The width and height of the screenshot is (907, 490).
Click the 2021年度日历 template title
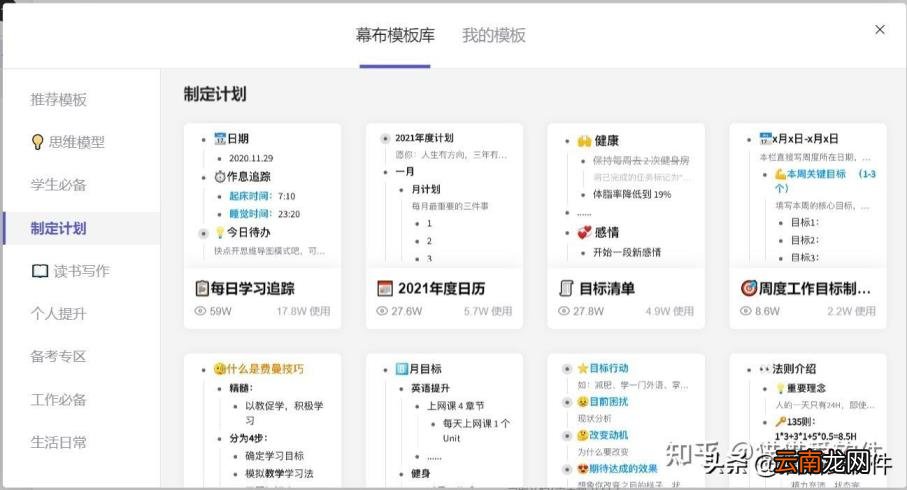[441, 288]
